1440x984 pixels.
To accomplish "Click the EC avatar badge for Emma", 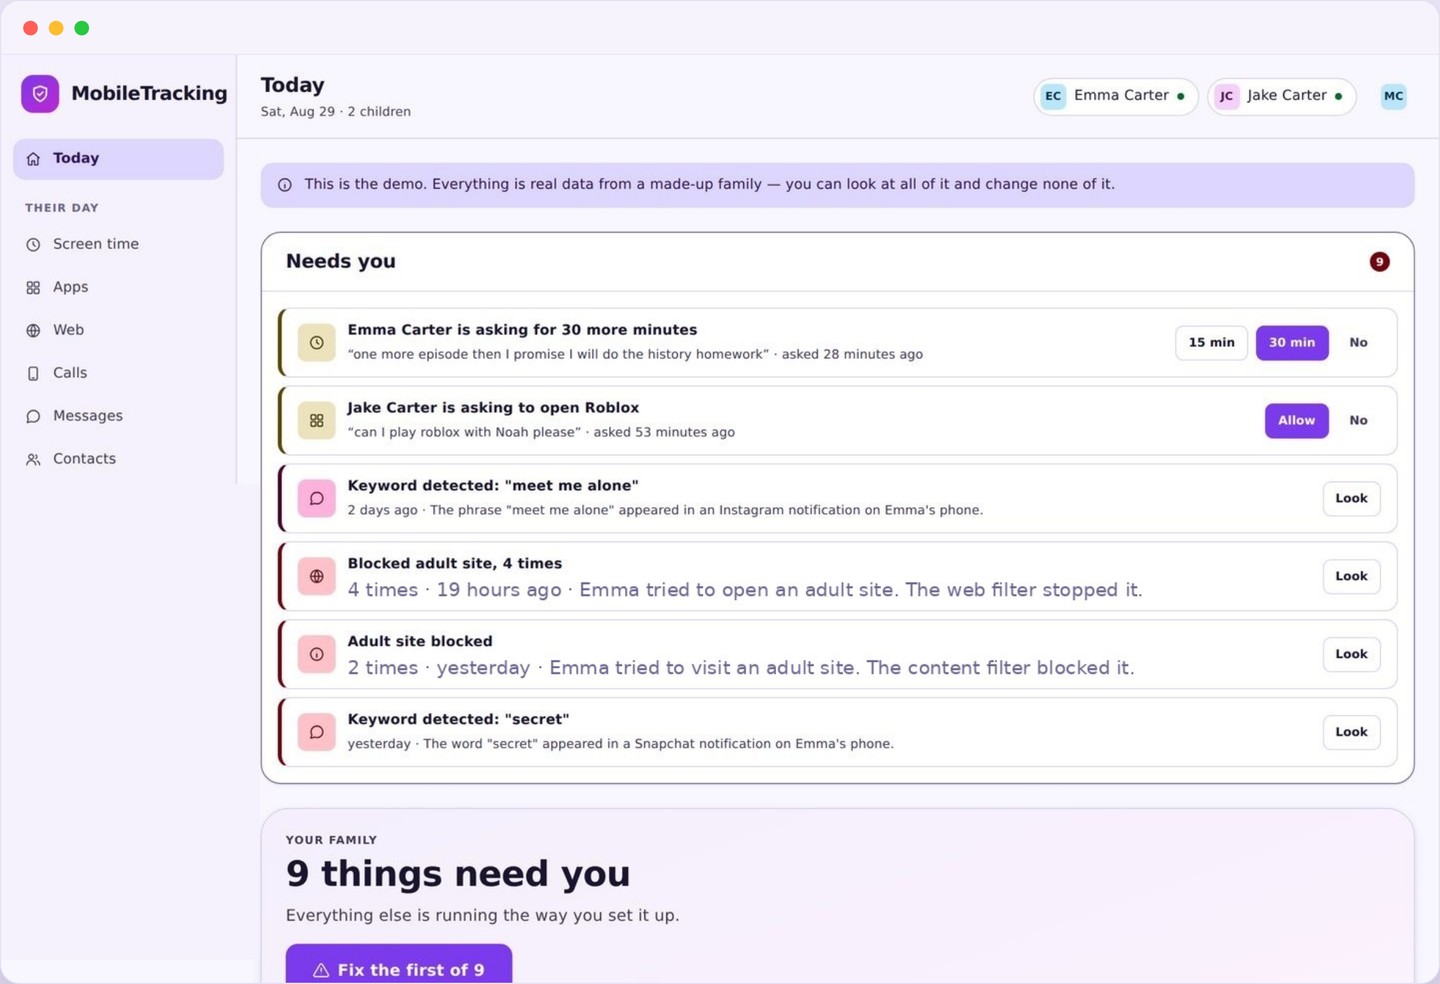I will 1053,96.
